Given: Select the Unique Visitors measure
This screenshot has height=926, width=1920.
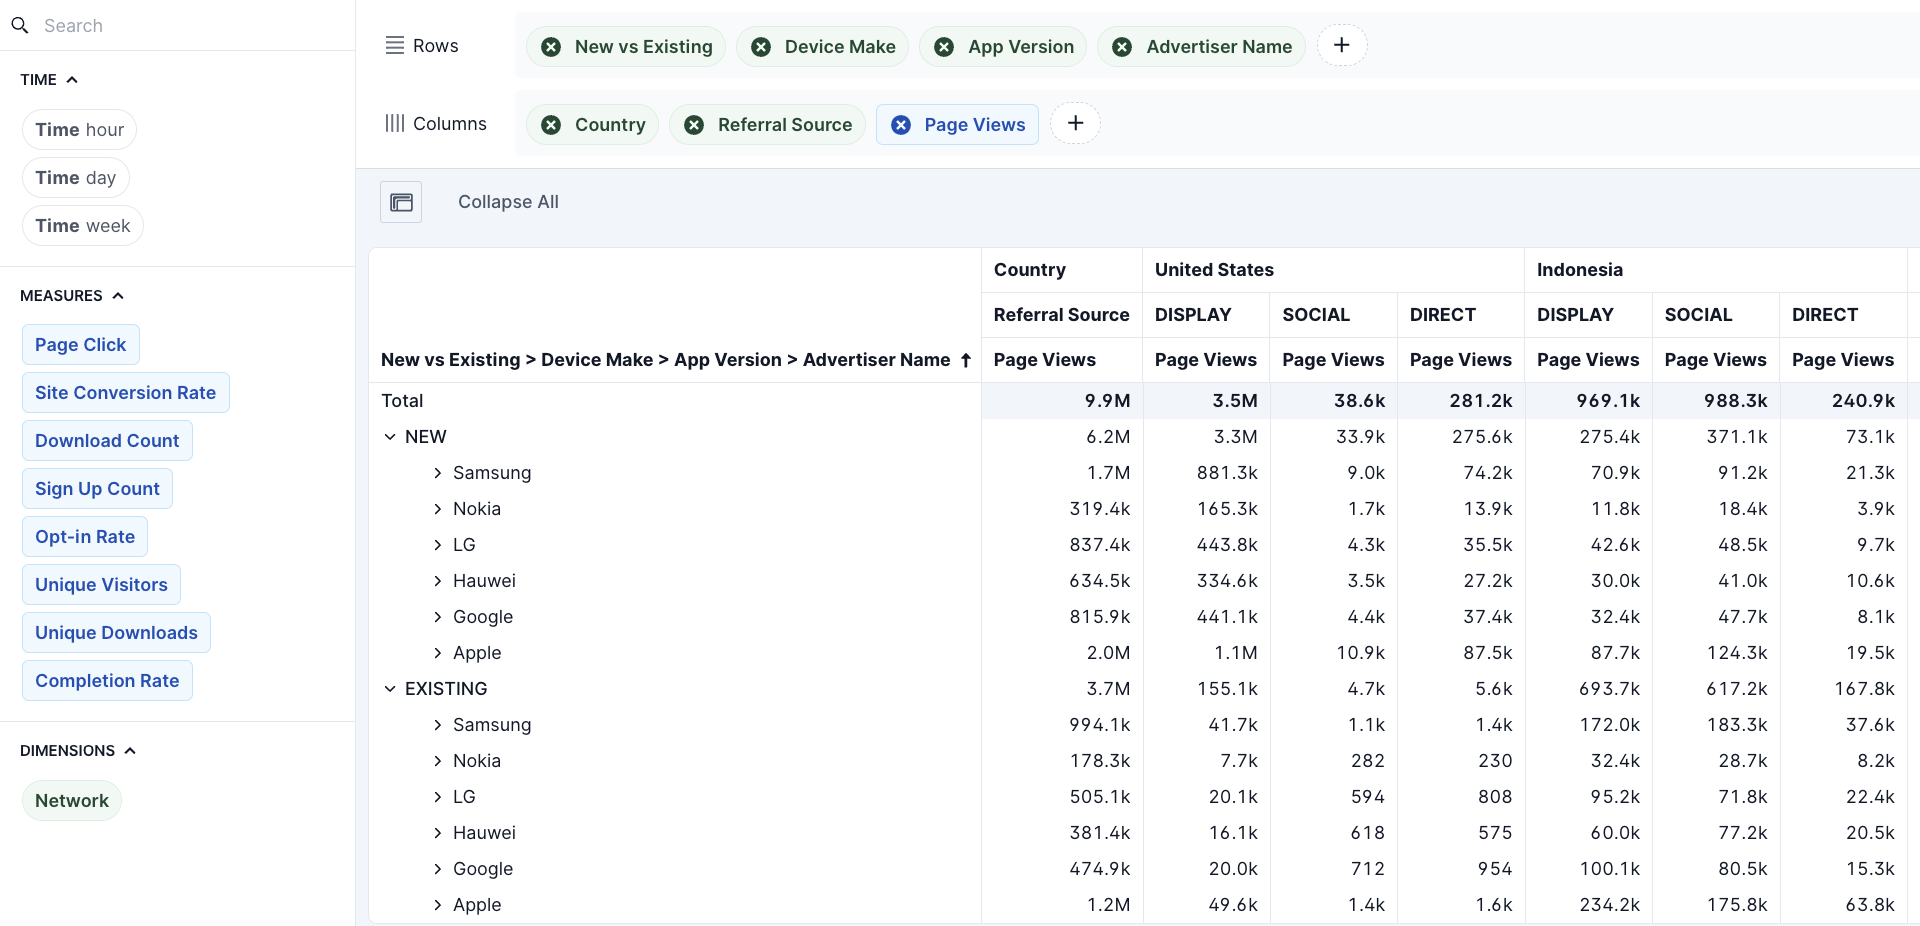Looking at the screenshot, I should click(x=101, y=585).
